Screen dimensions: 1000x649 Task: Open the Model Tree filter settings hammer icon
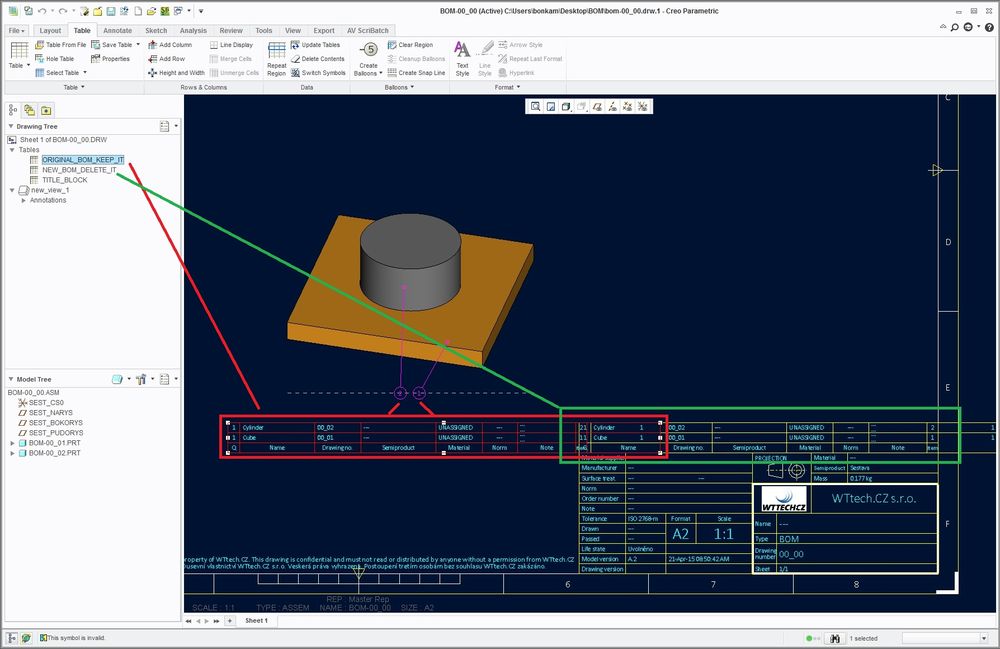click(x=141, y=379)
